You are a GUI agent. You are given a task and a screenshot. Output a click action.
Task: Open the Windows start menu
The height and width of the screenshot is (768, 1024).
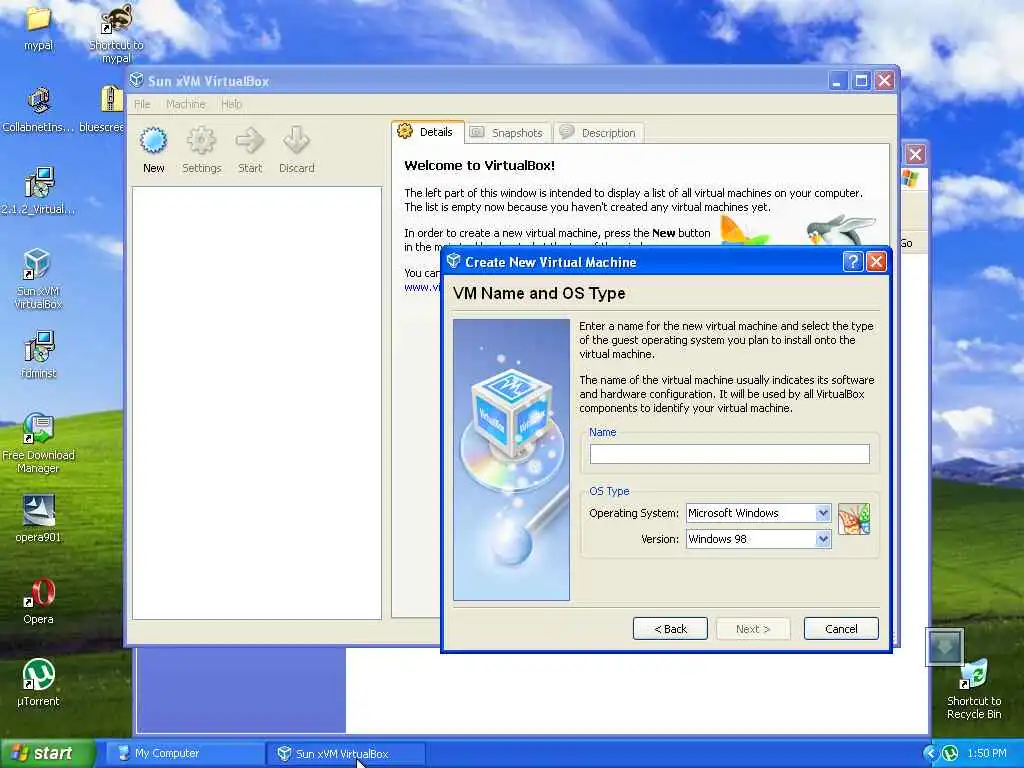47,754
